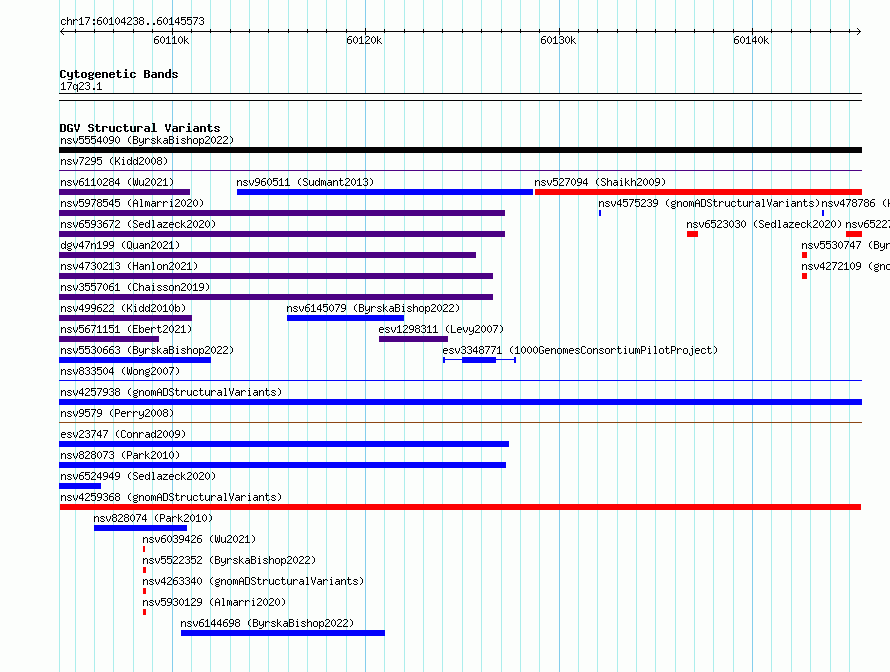Select the nsv833504 (Wong2007) label
Viewport: 890px width, 672px height.
tap(120, 371)
